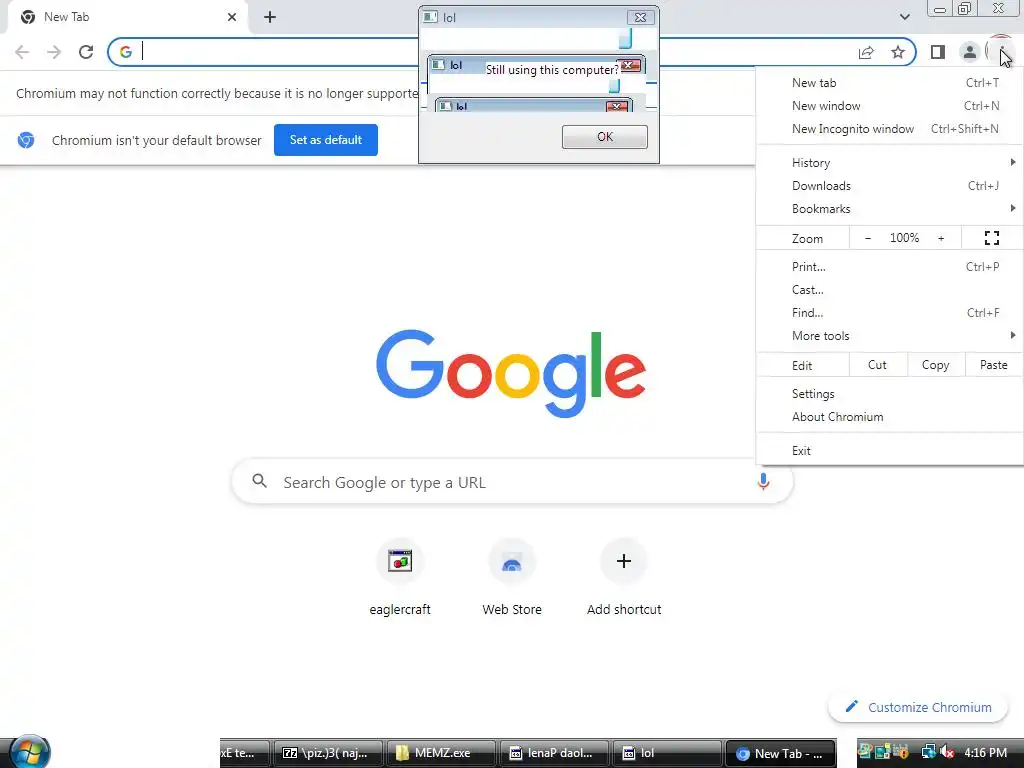Click the magnifier icon in Google search box

pyautogui.click(x=259, y=481)
